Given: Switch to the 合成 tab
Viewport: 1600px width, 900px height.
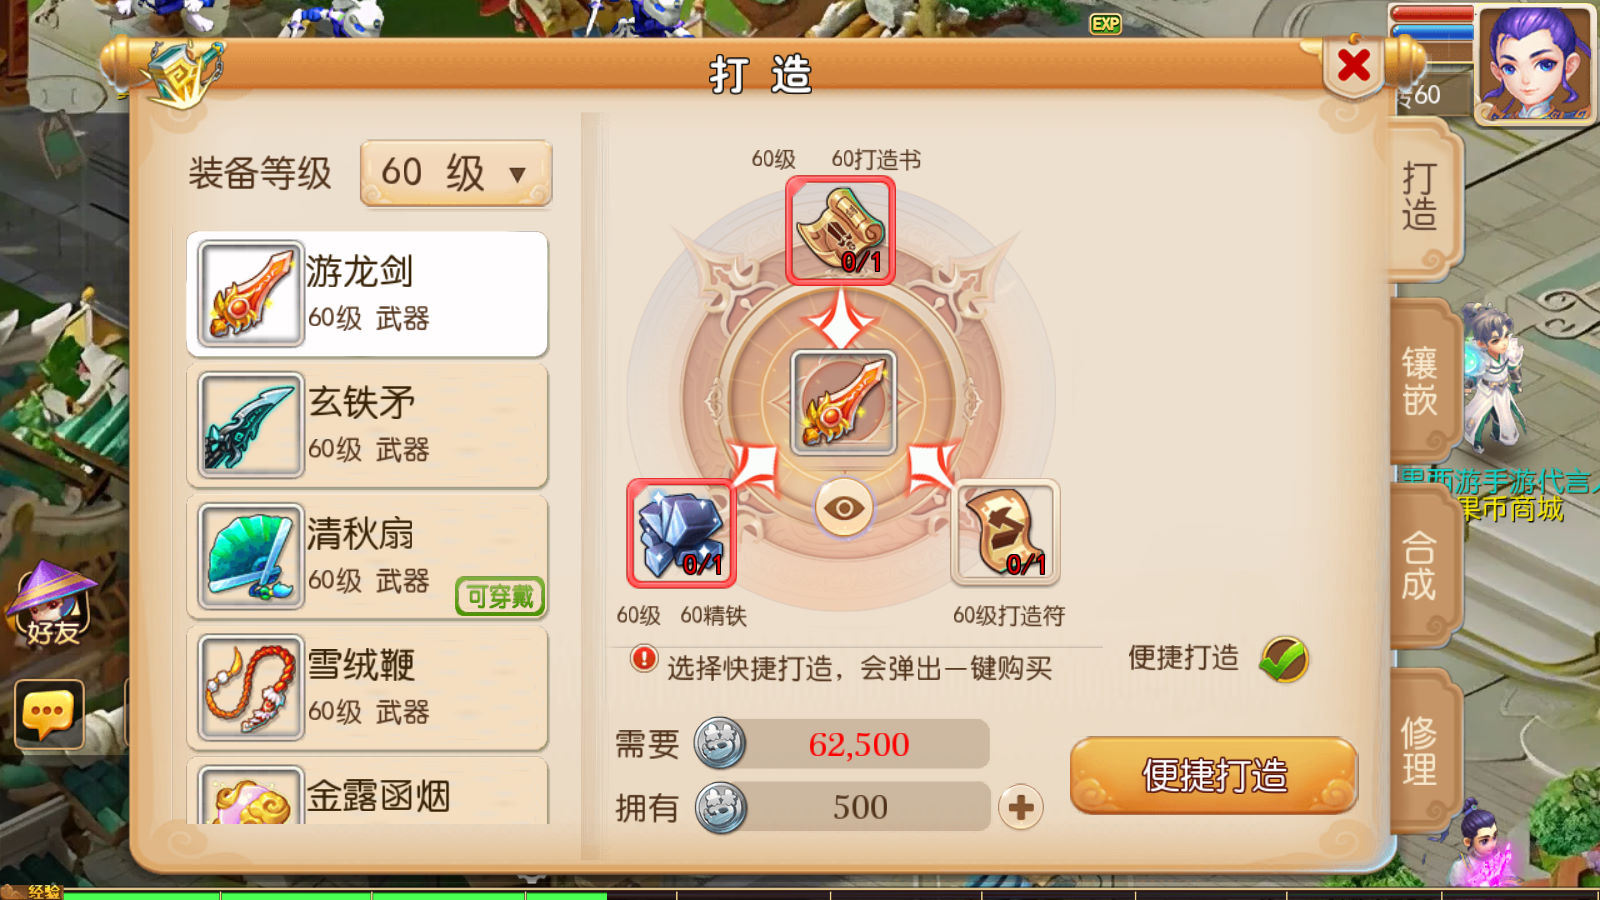Looking at the screenshot, I should pyautogui.click(x=1420, y=566).
